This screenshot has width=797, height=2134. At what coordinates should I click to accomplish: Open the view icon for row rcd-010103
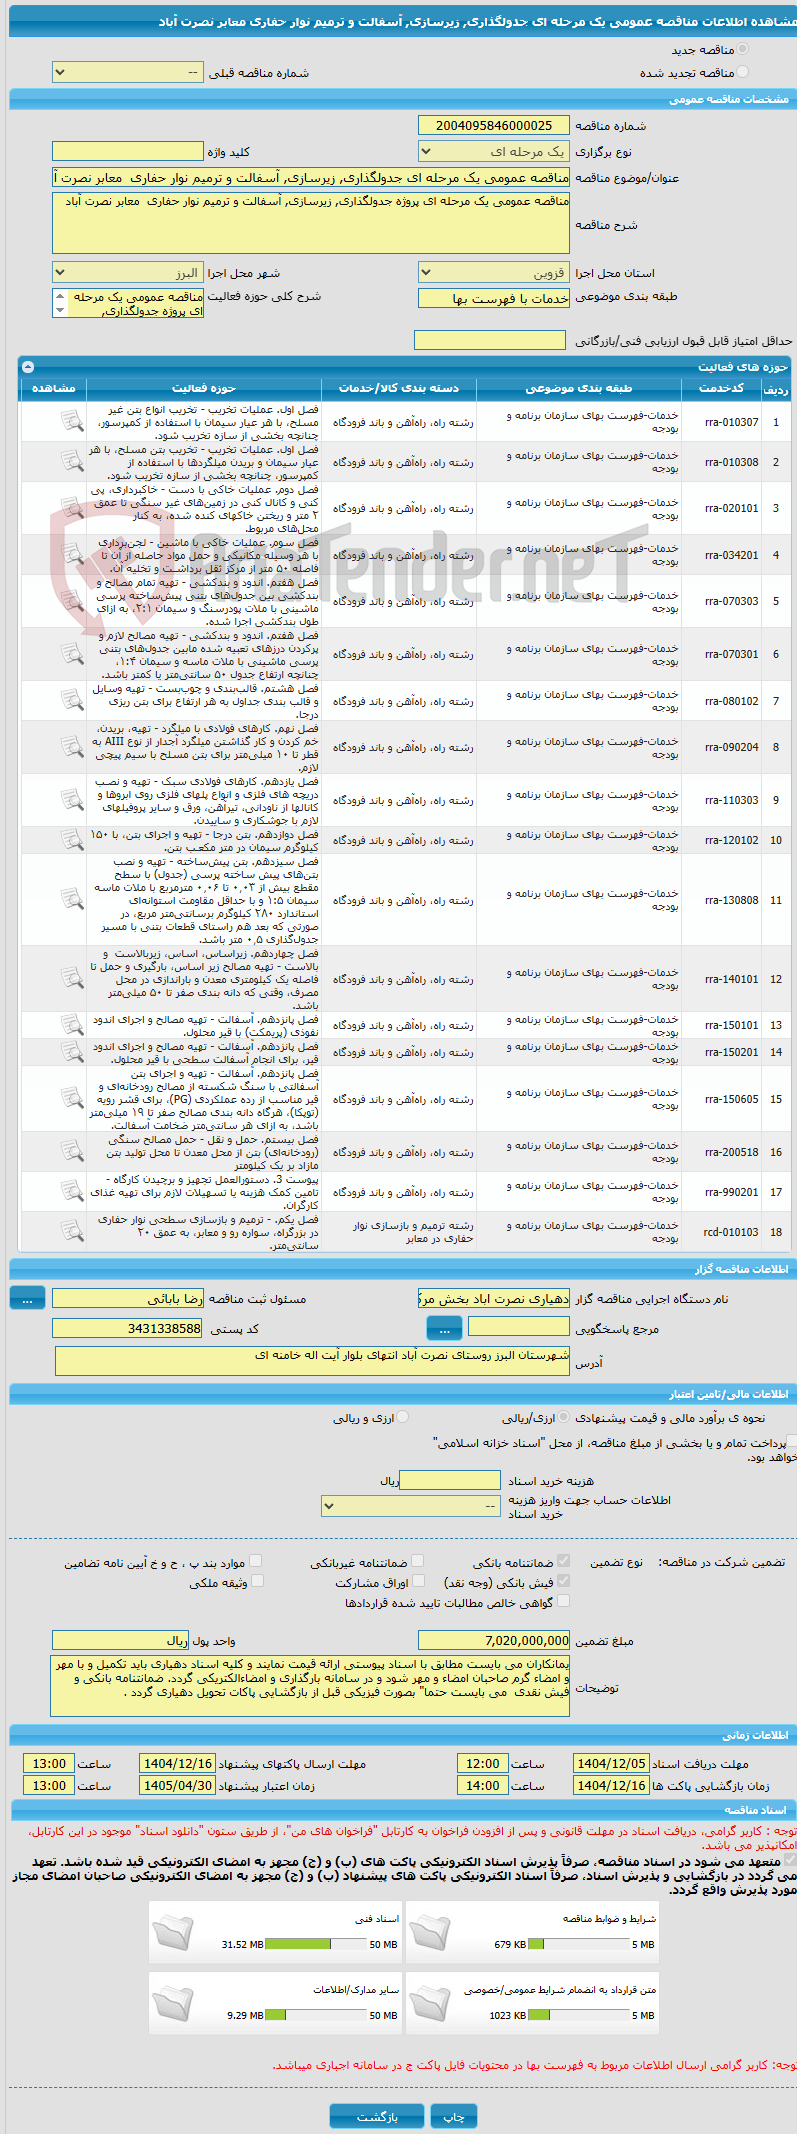(x=72, y=1232)
